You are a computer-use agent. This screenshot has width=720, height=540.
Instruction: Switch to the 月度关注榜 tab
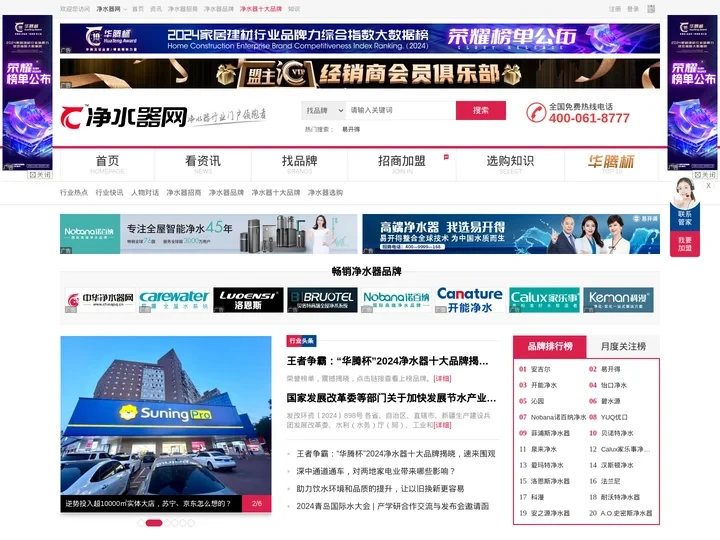point(623,346)
